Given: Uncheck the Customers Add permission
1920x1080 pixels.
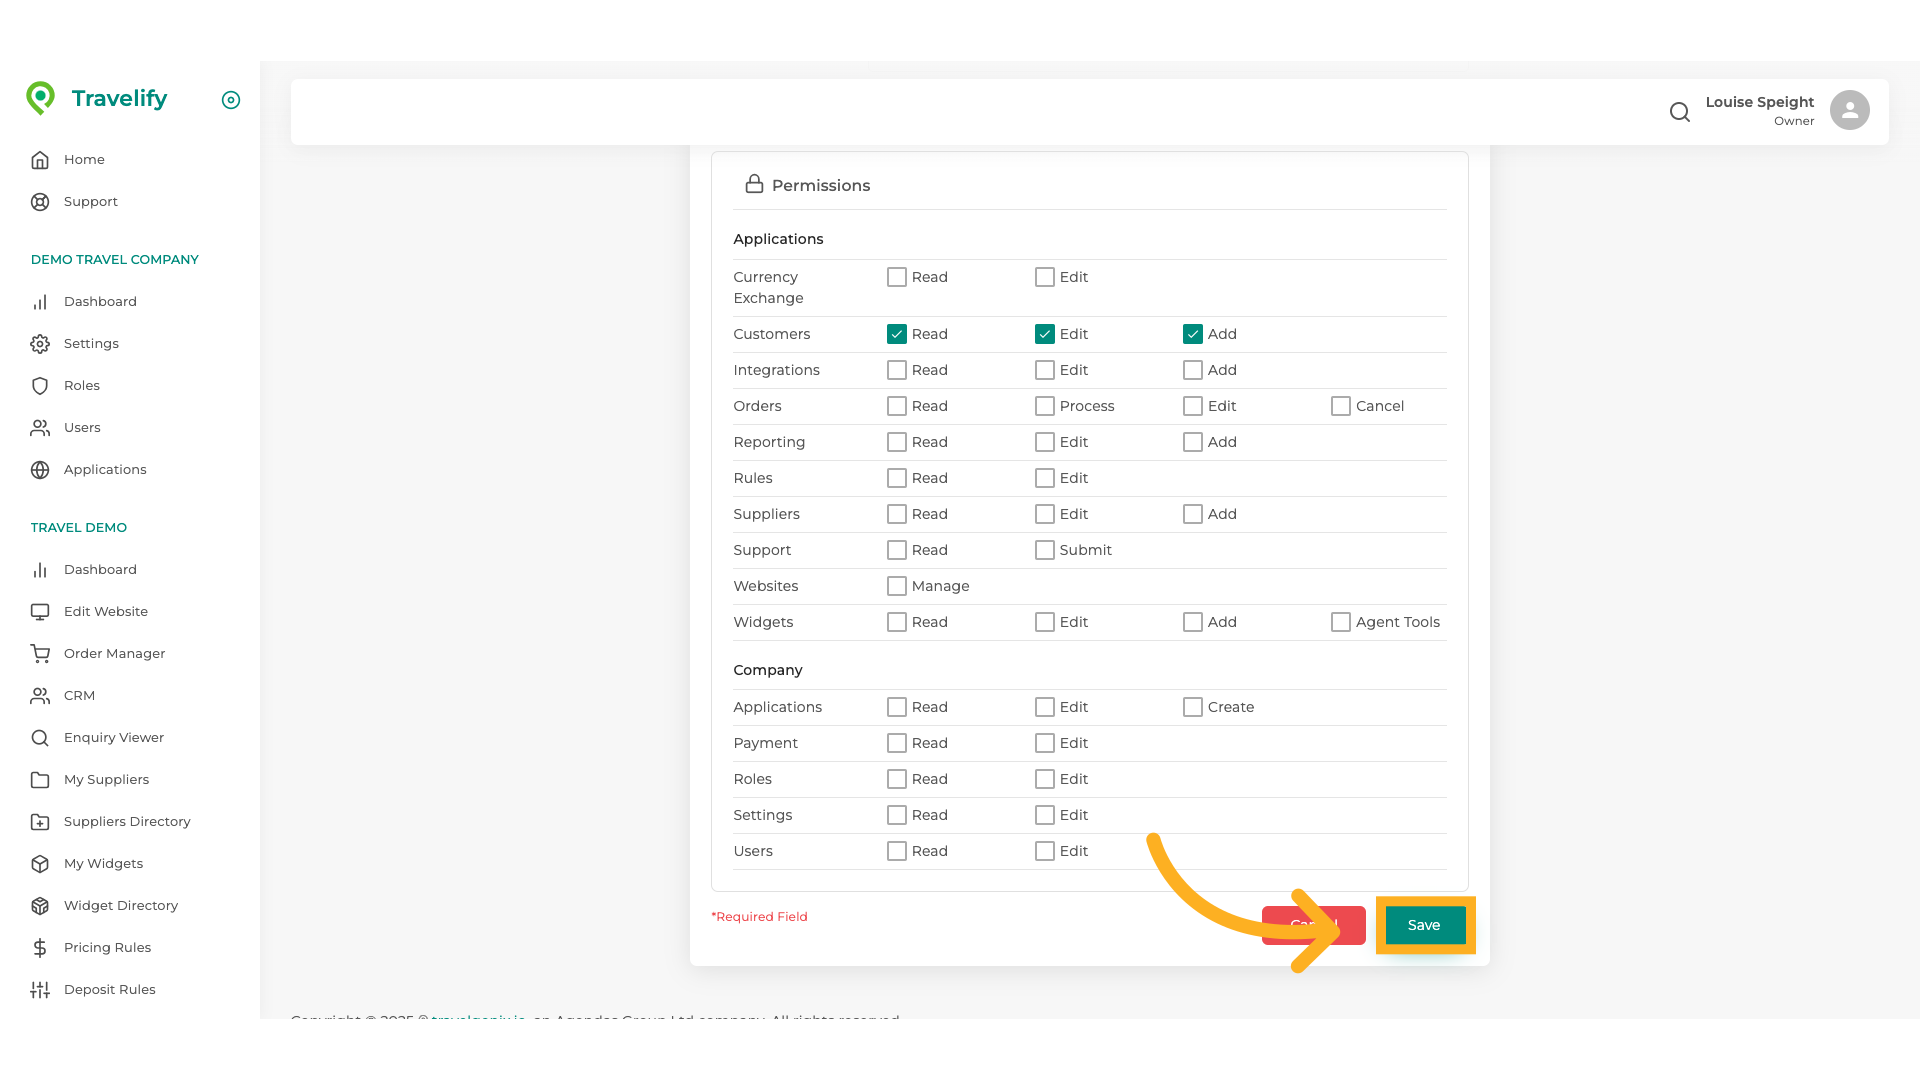Looking at the screenshot, I should point(1193,334).
